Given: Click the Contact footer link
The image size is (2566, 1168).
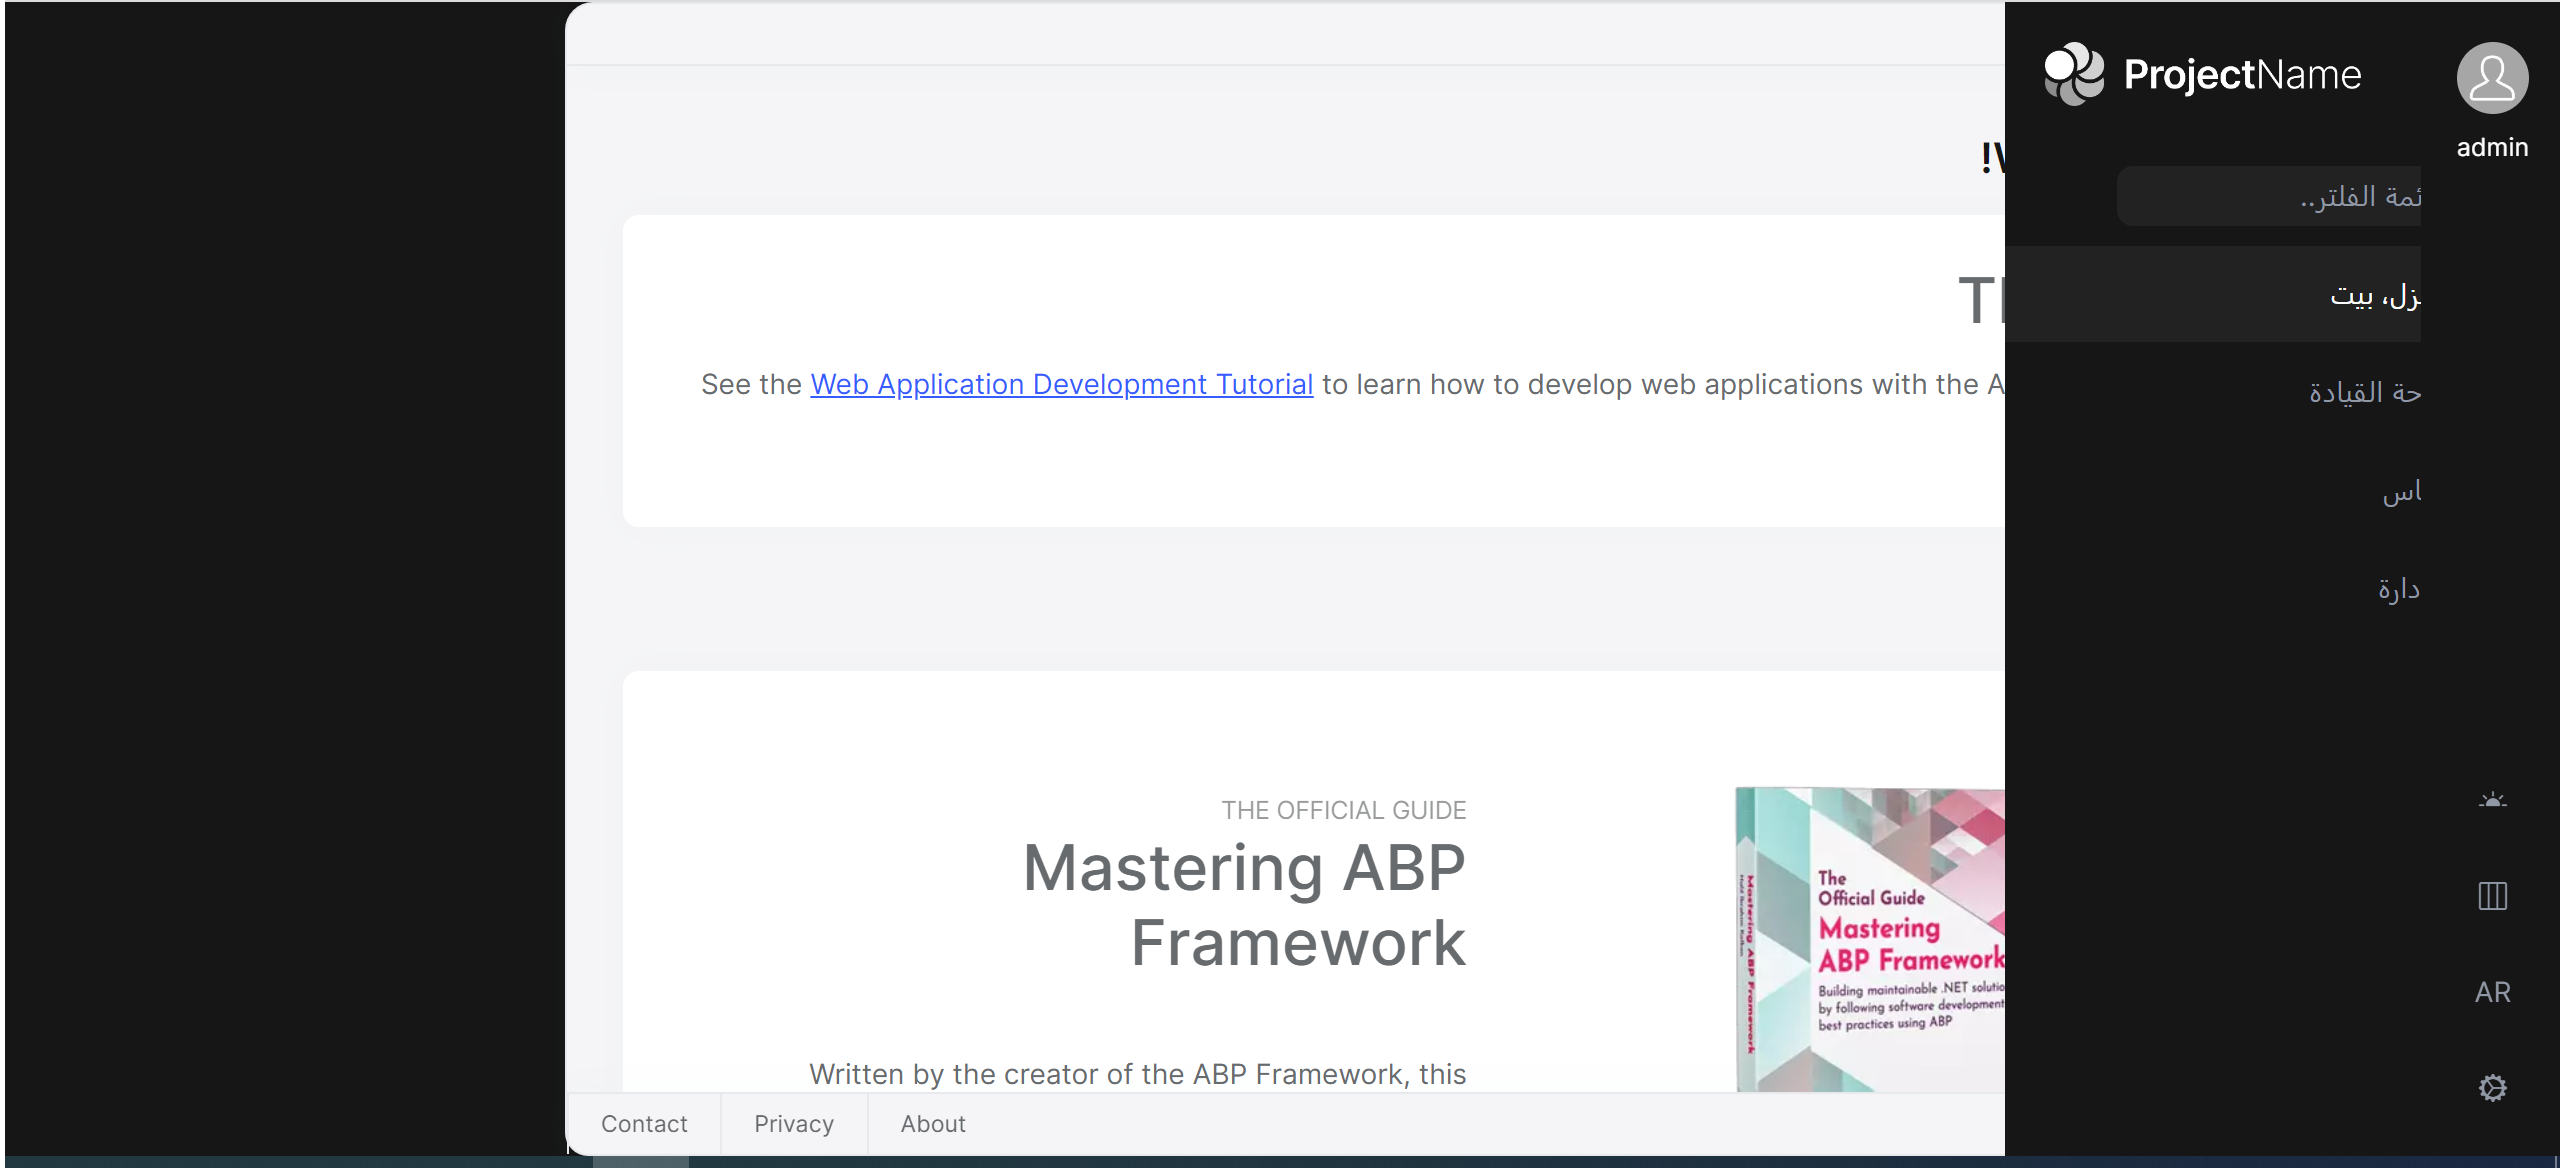Looking at the screenshot, I should [644, 1124].
